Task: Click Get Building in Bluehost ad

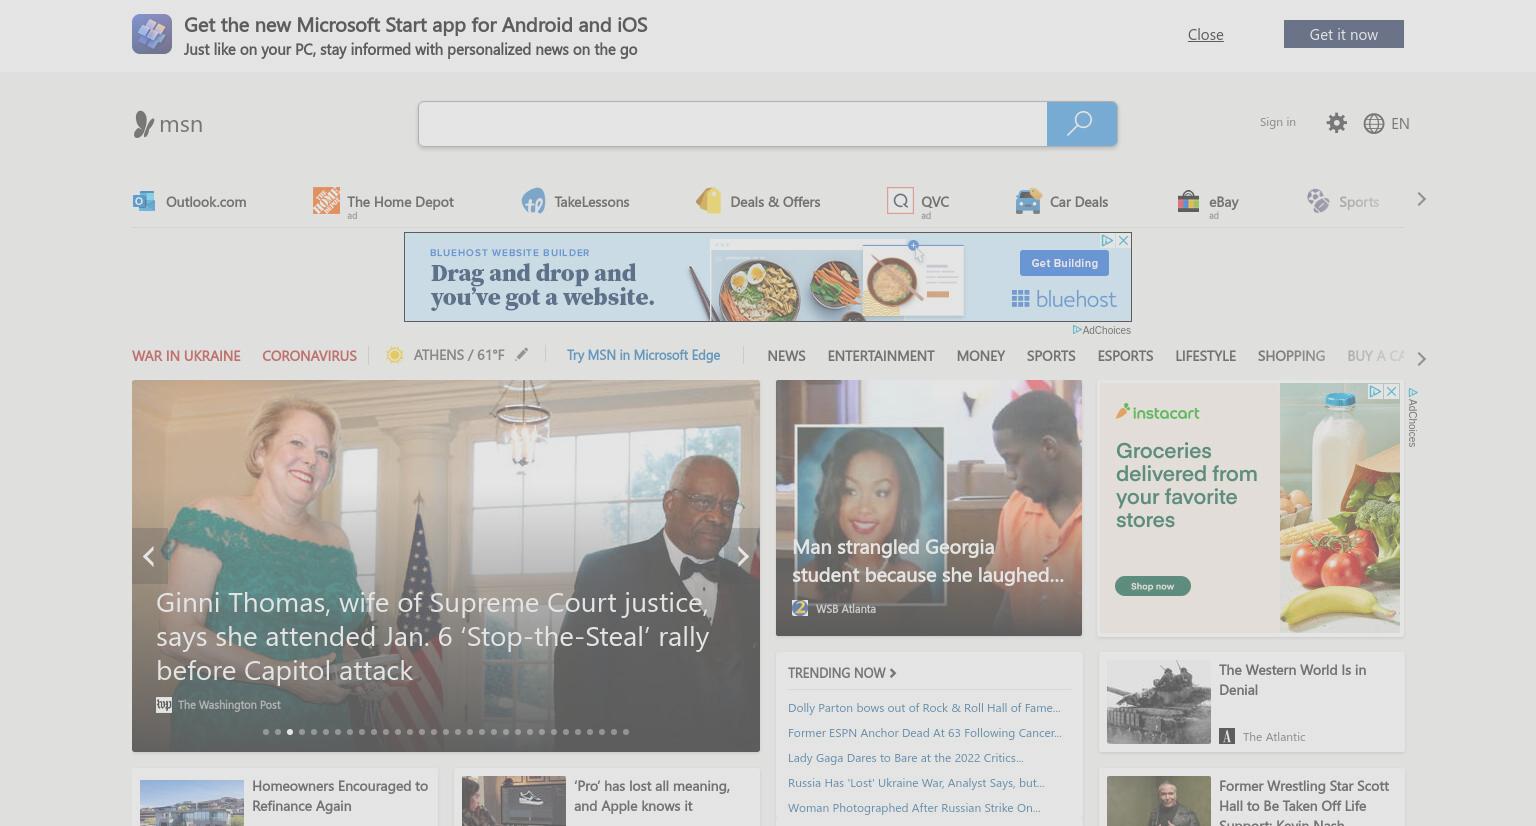Action: tap(1064, 263)
